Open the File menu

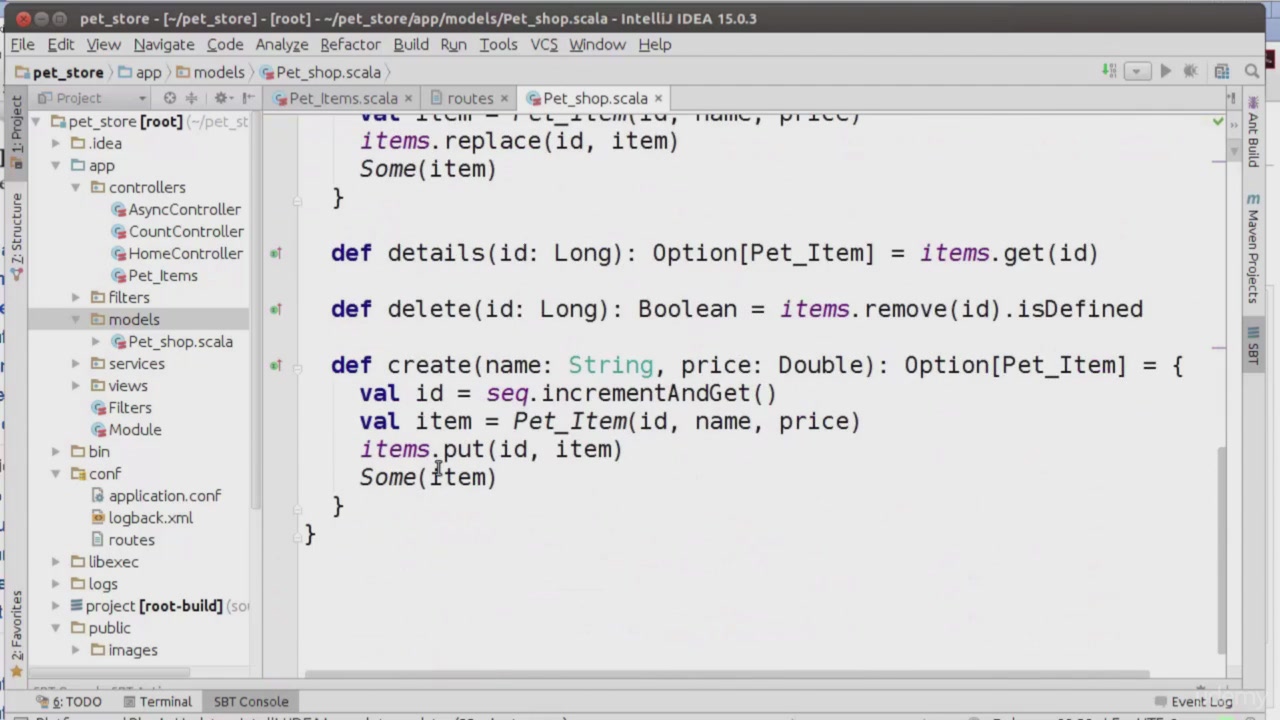point(22,44)
